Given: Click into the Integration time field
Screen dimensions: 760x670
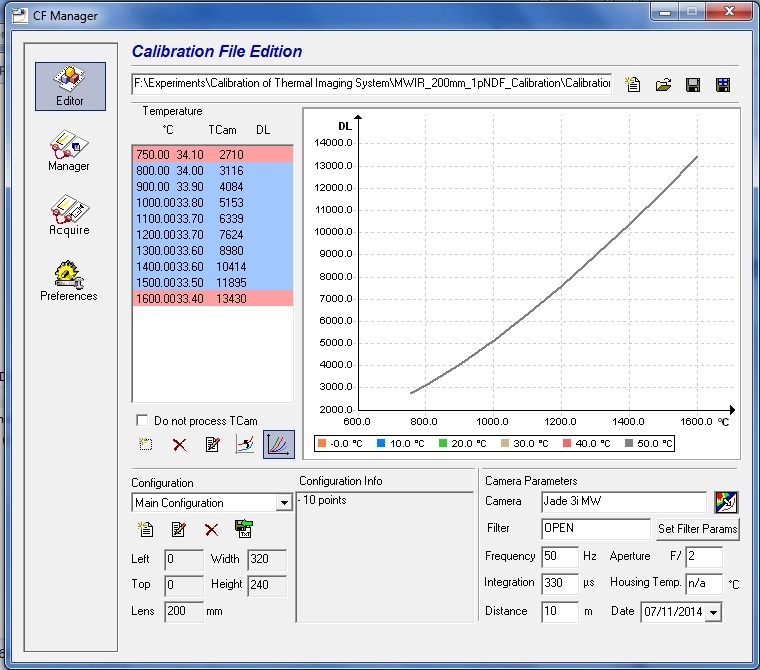Looking at the screenshot, I should tap(560, 582).
